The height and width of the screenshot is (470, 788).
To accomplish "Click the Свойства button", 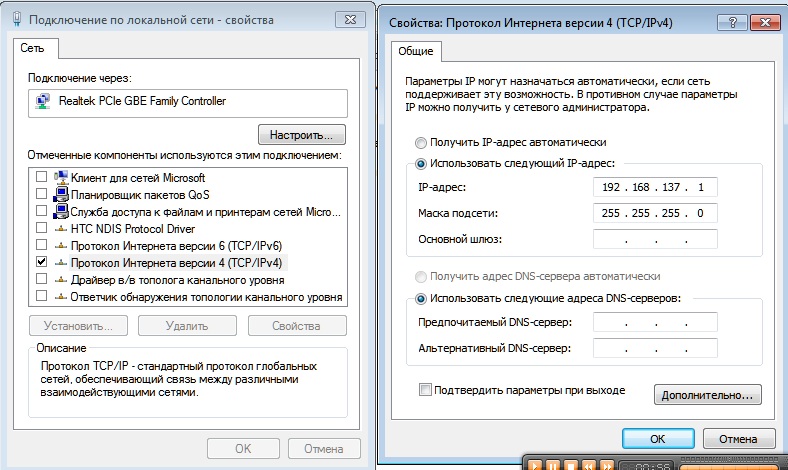I will point(297,326).
